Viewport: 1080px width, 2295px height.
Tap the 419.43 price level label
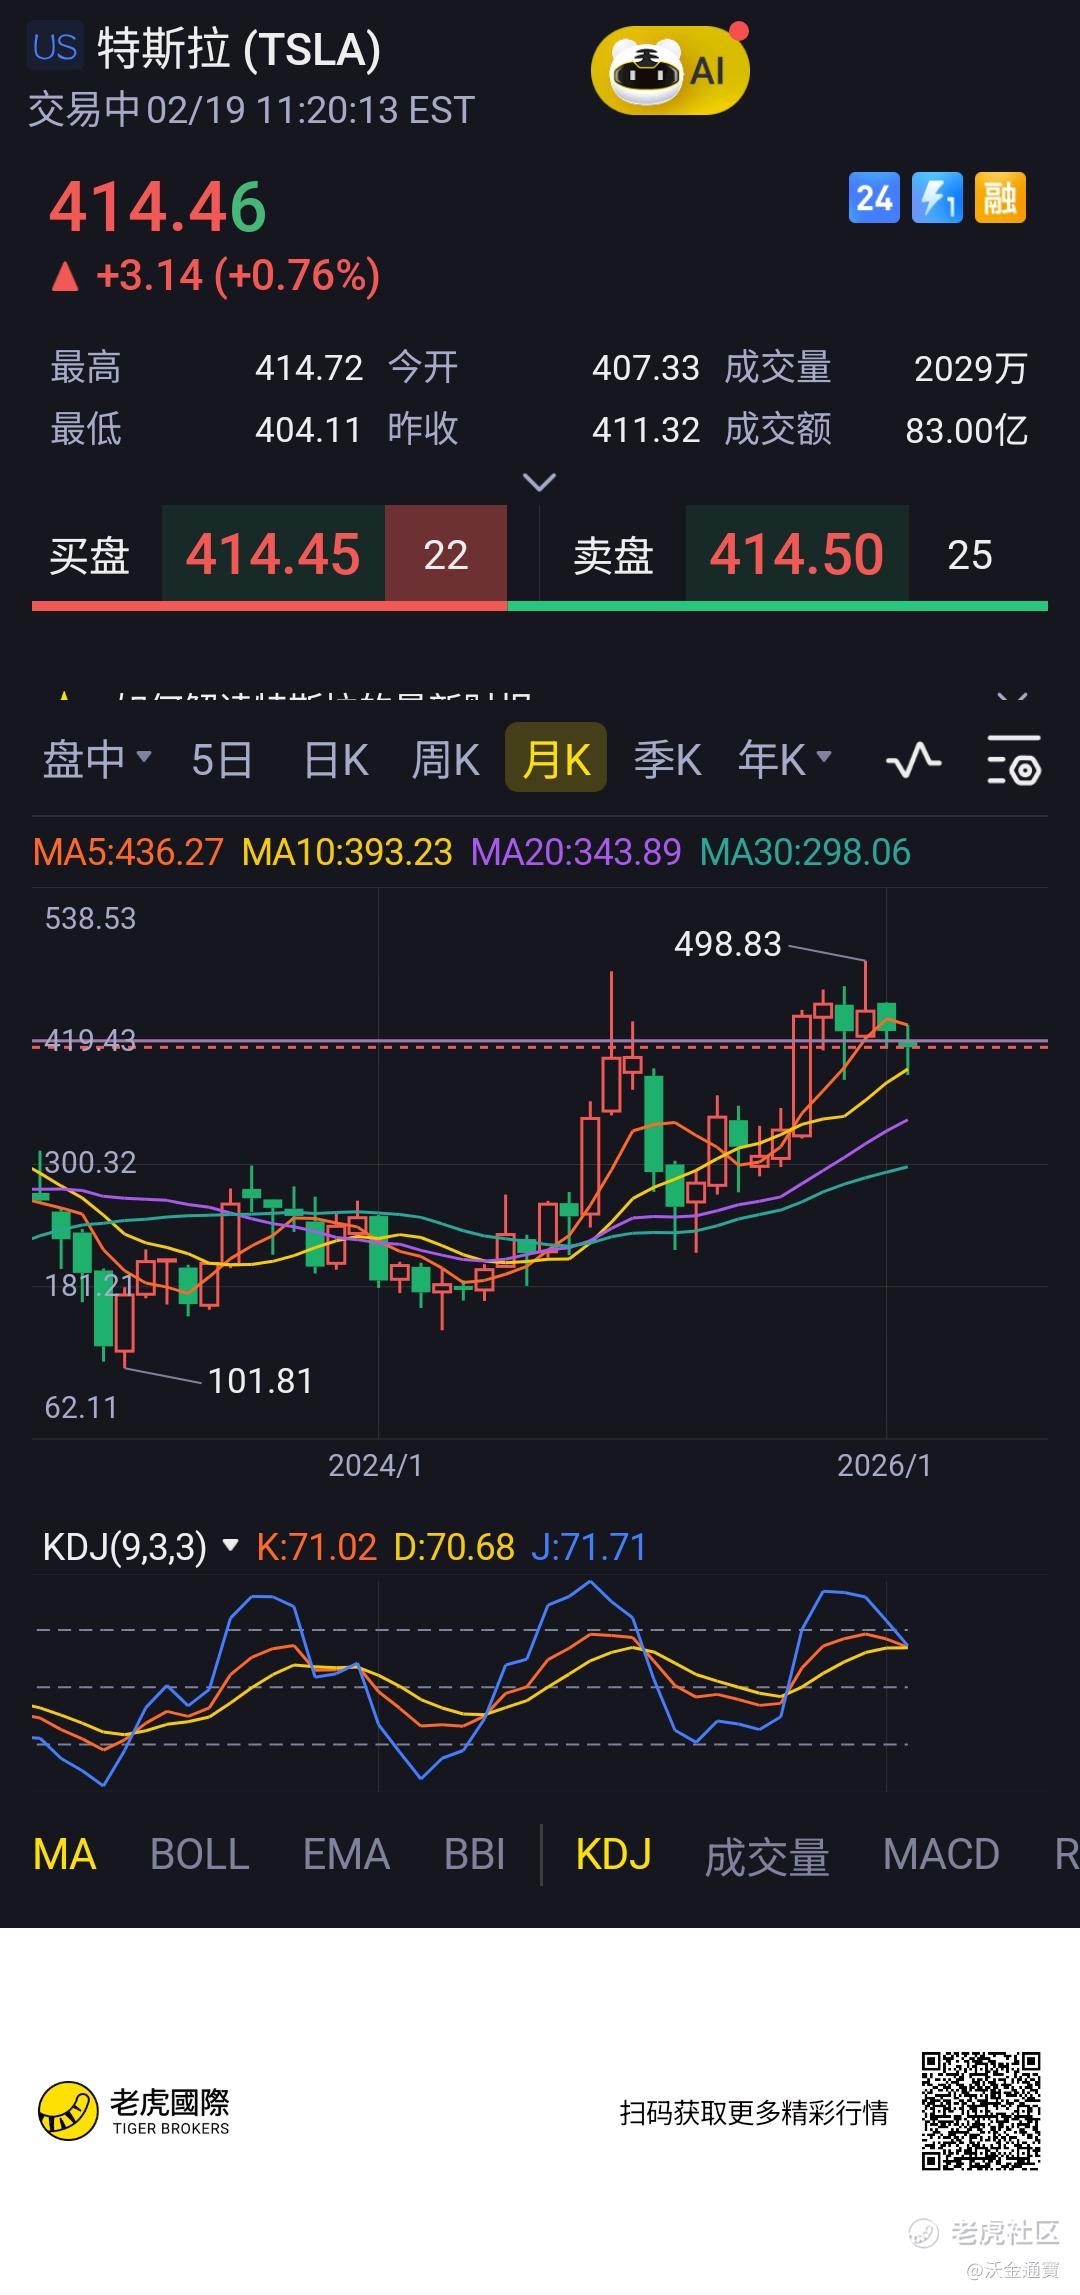click(90, 1040)
